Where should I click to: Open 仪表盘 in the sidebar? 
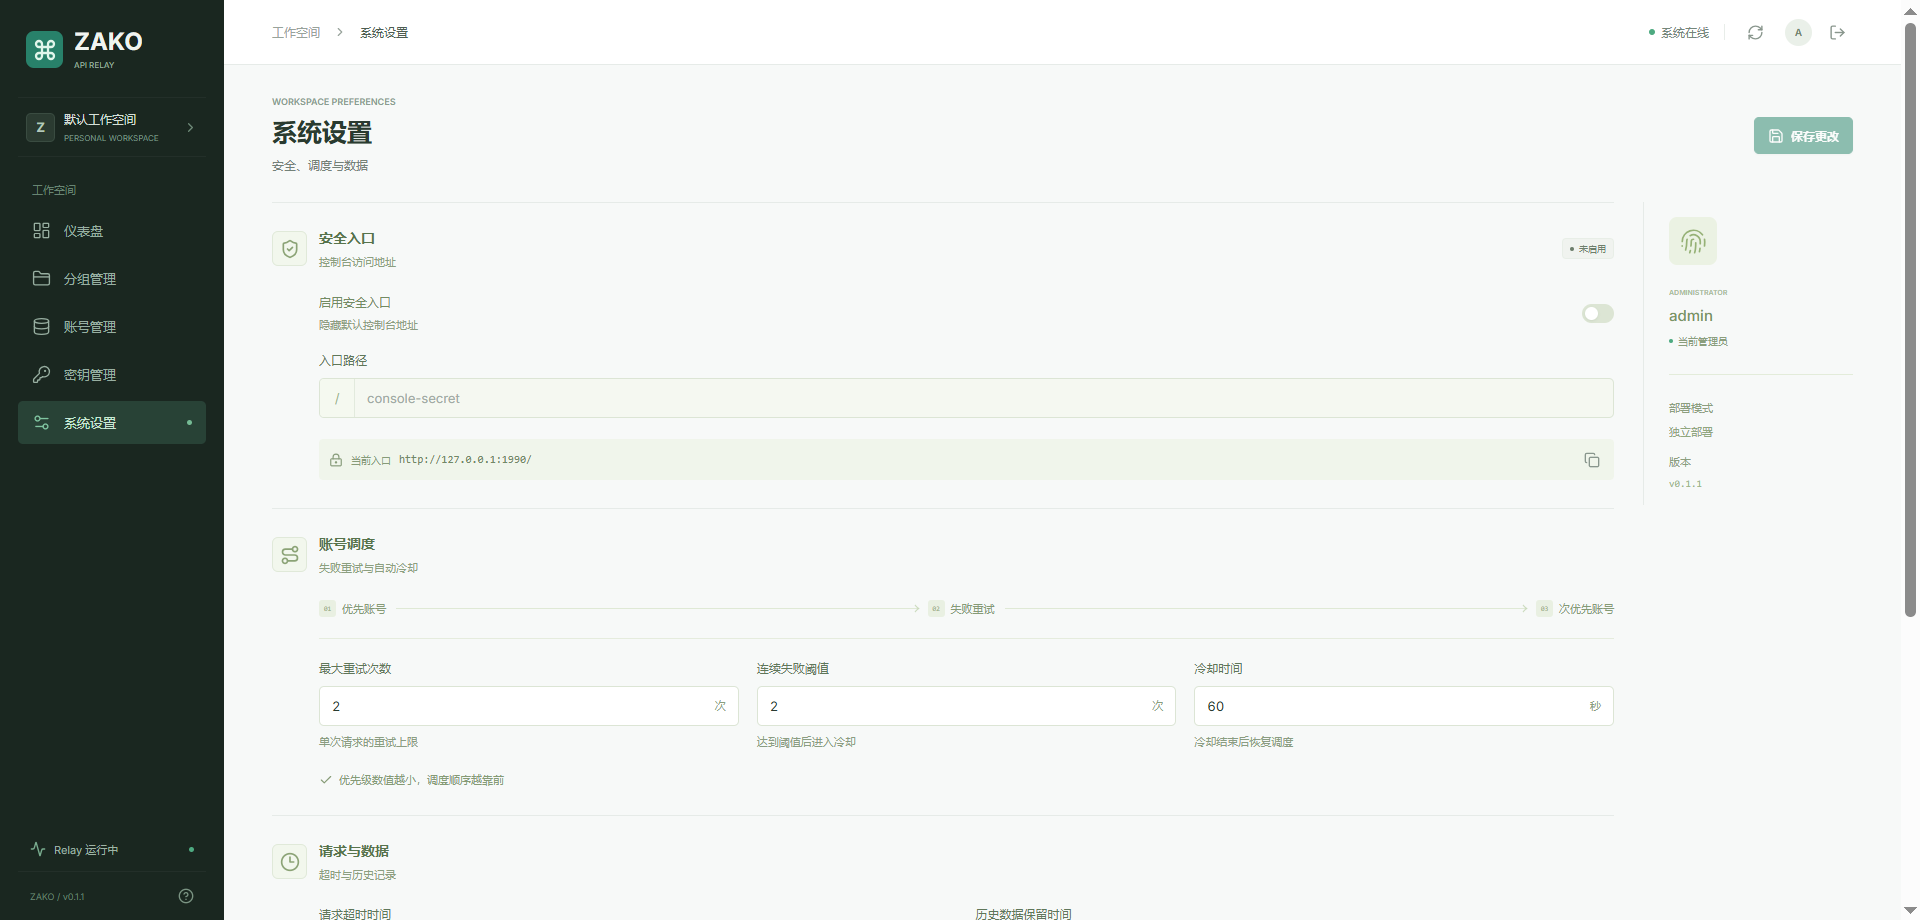(112, 231)
